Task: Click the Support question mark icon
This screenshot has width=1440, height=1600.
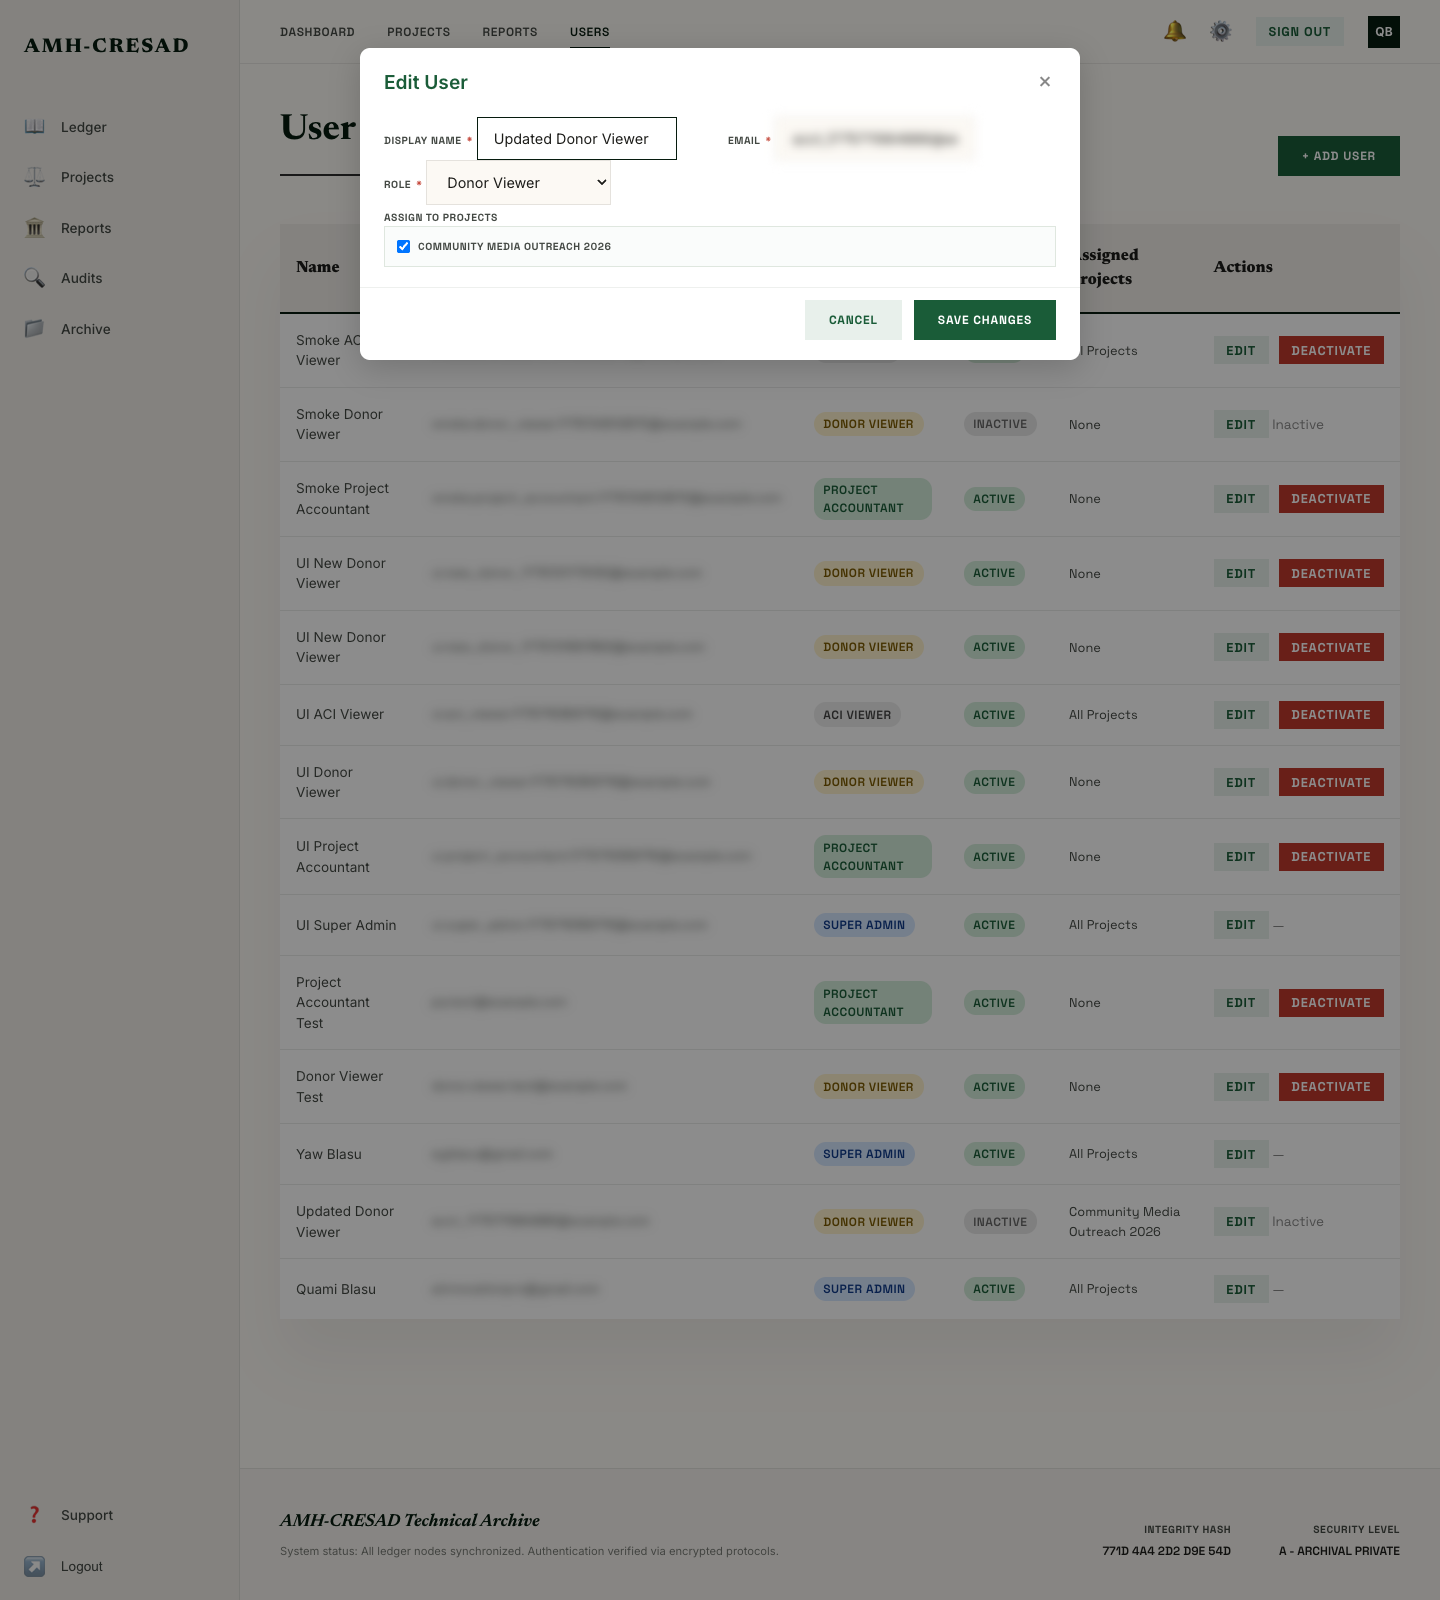Action: [35, 1515]
